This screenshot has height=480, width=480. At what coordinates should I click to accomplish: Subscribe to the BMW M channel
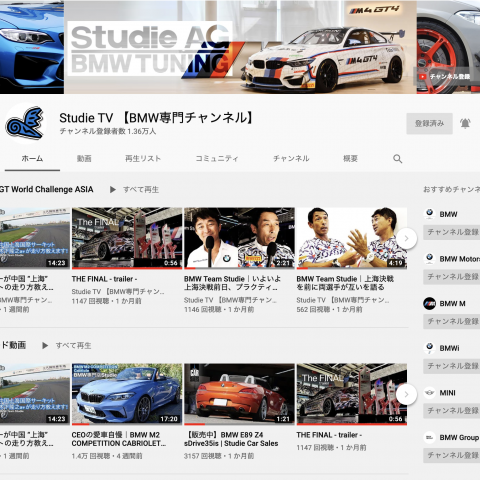click(x=452, y=321)
